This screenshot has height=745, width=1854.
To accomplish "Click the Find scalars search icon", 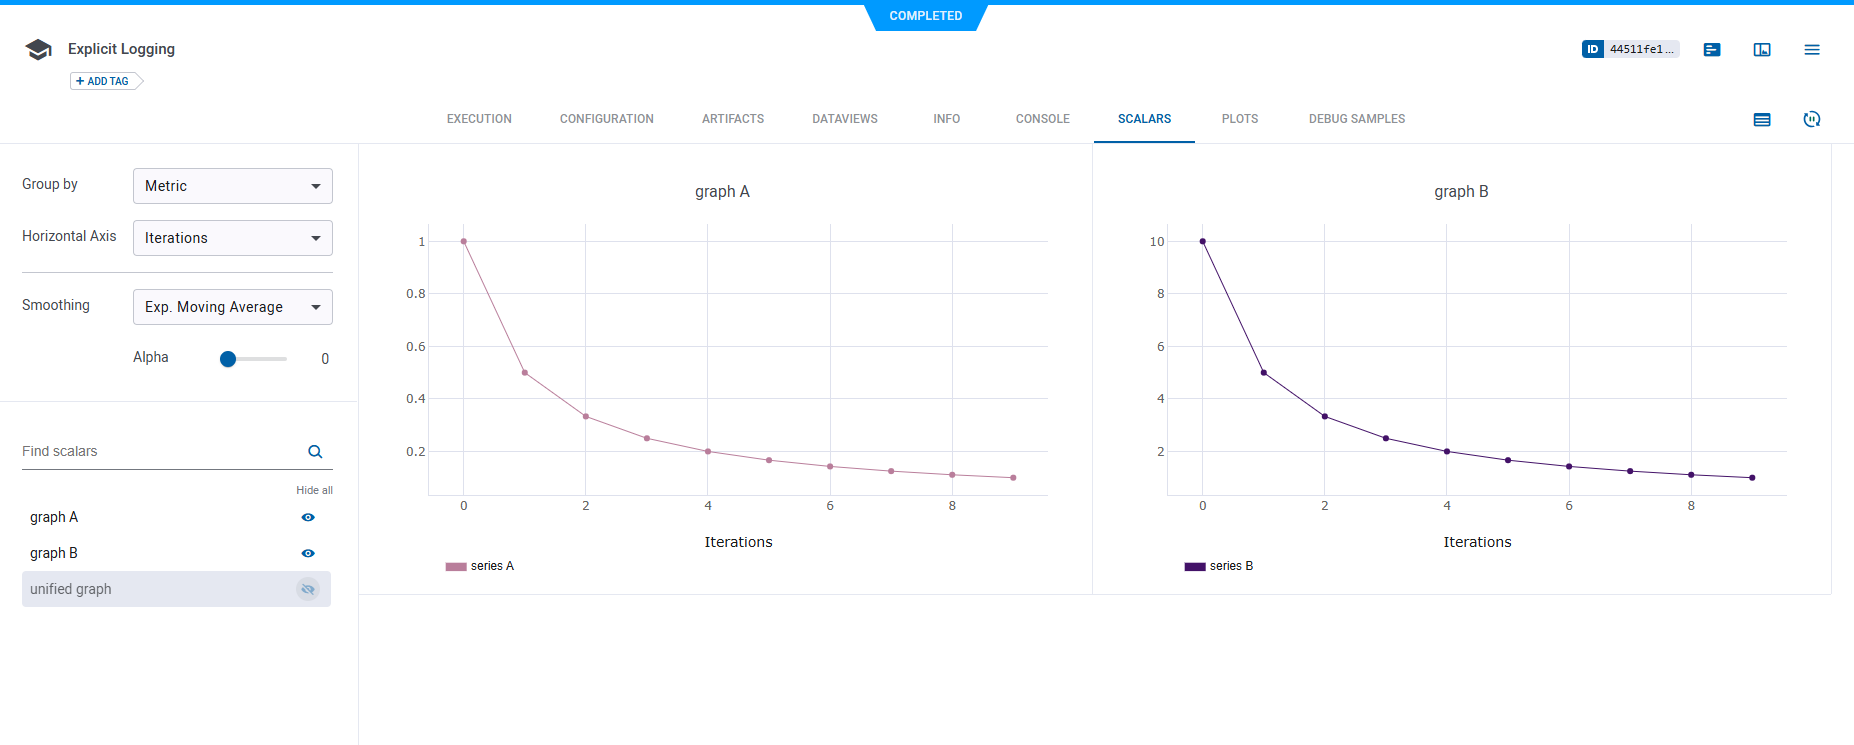I will click(315, 452).
